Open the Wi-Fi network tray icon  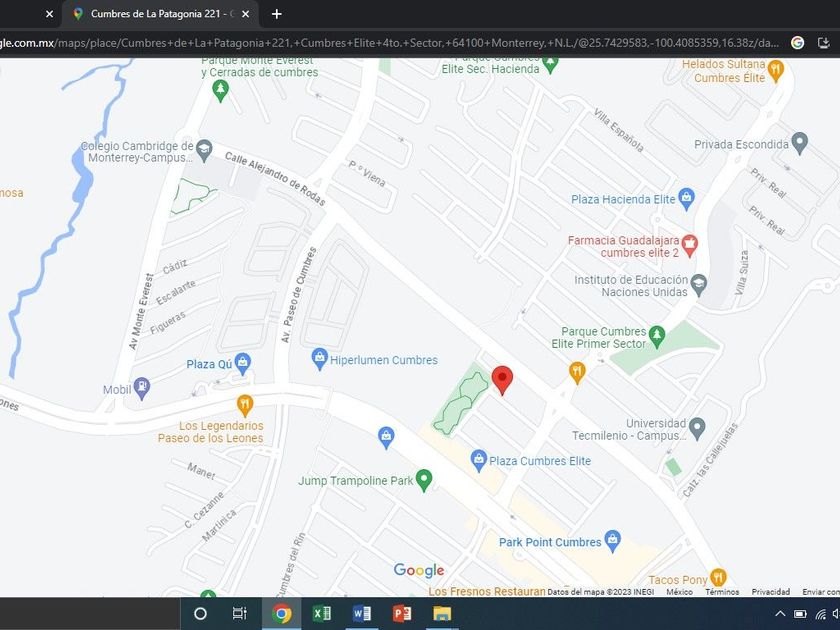pos(820,614)
